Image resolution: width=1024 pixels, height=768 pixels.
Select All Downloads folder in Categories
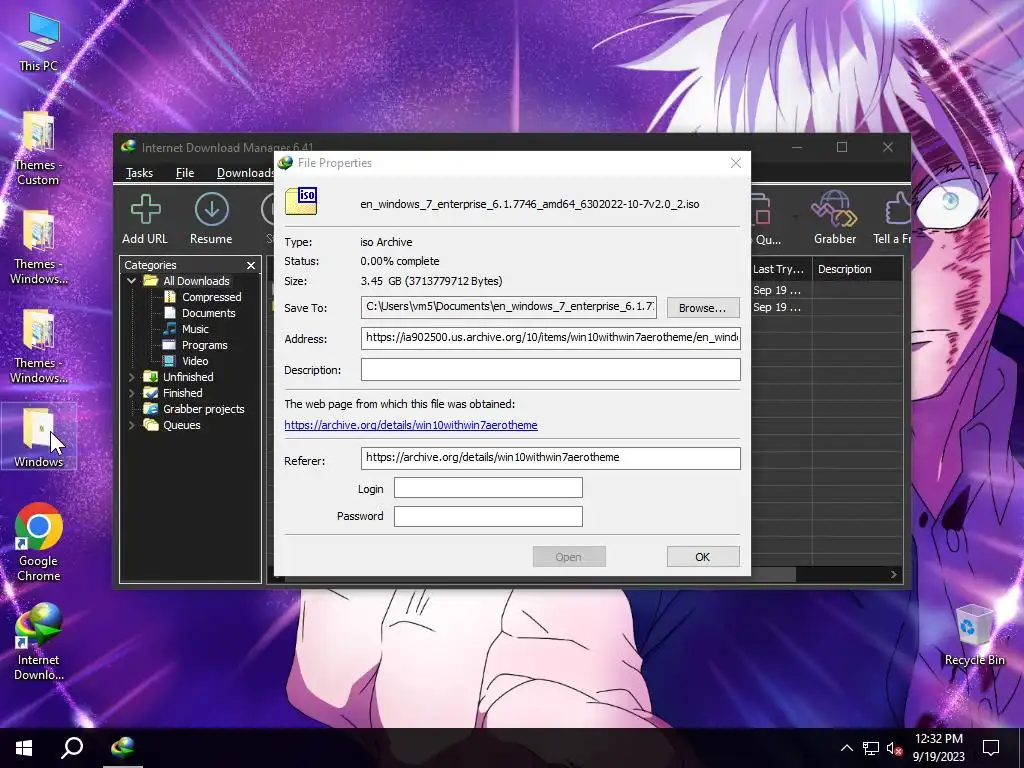(x=196, y=281)
